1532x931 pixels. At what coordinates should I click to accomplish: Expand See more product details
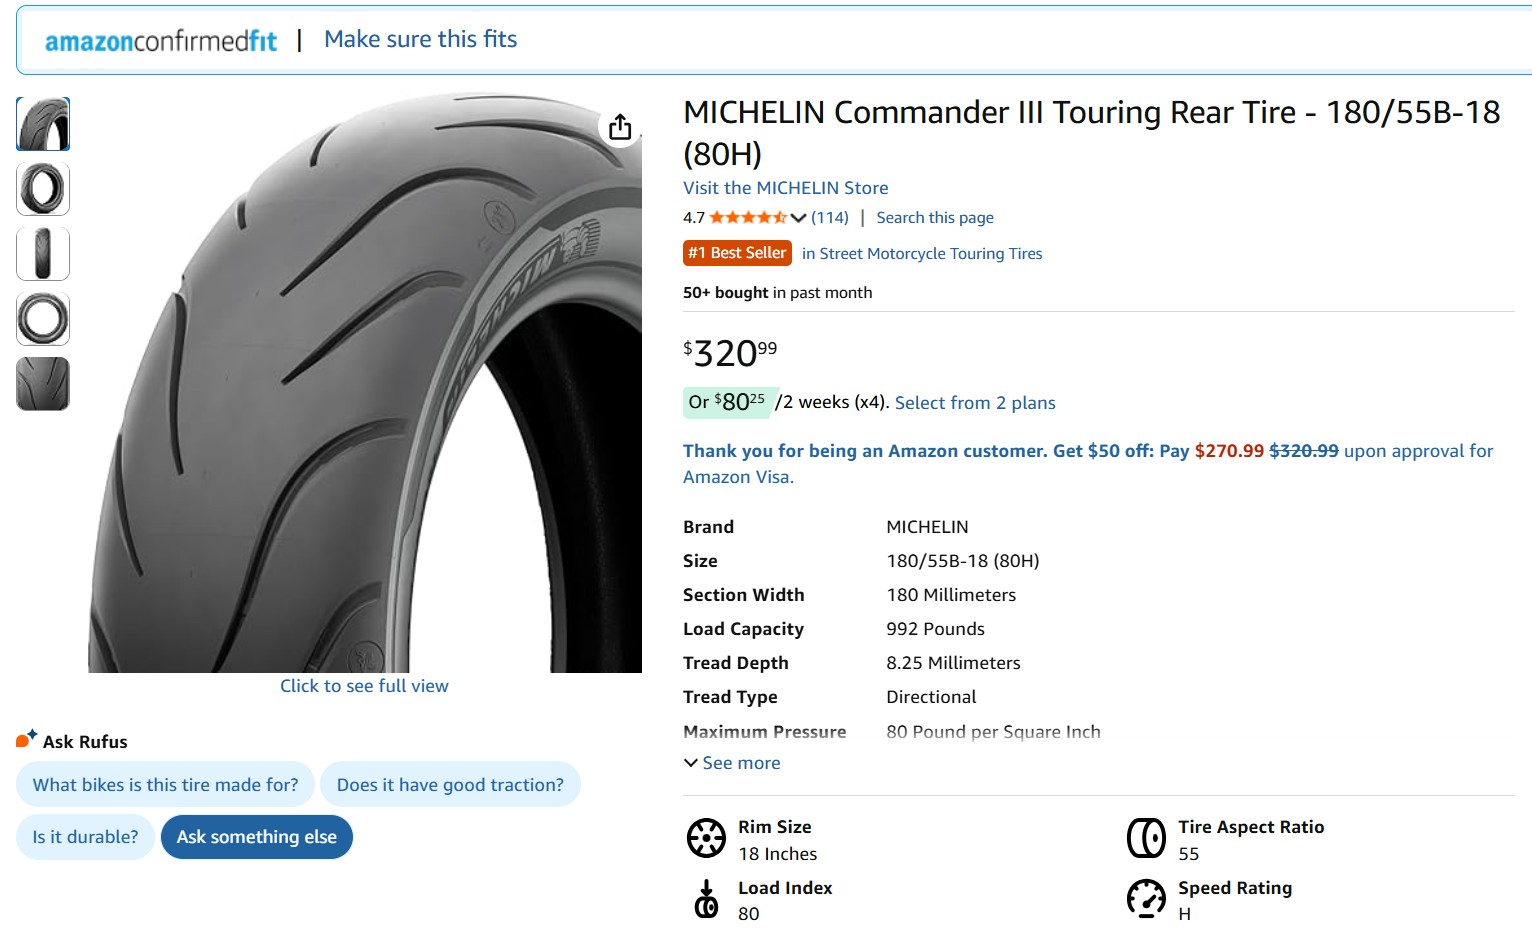(732, 763)
